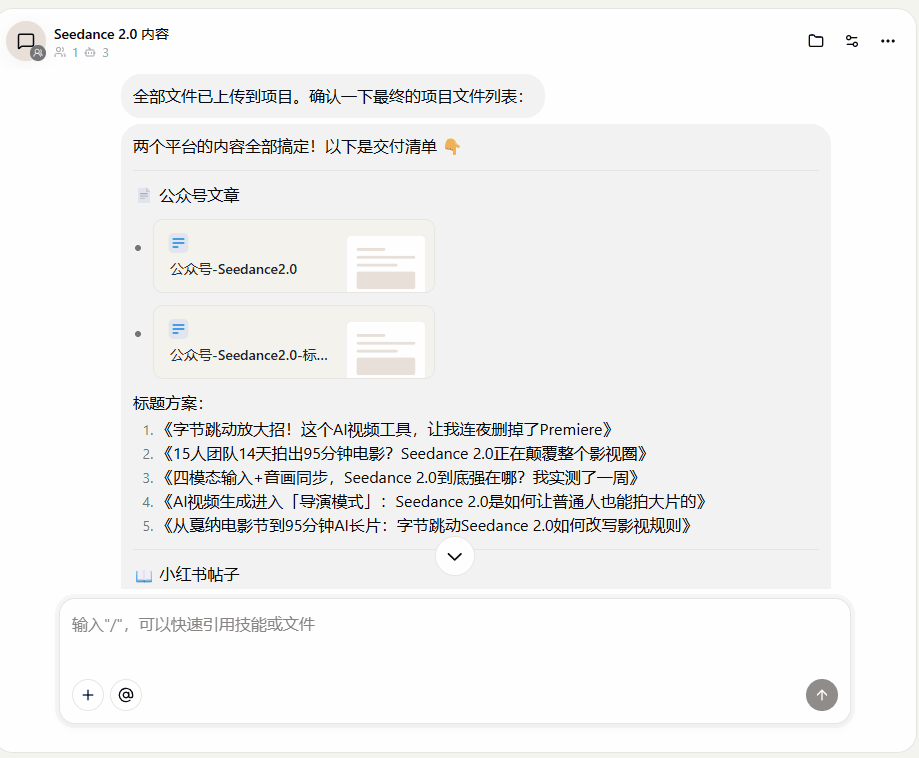
Task: Click the page icon beside 公众号文章
Action: pyautogui.click(x=144, y=195)
